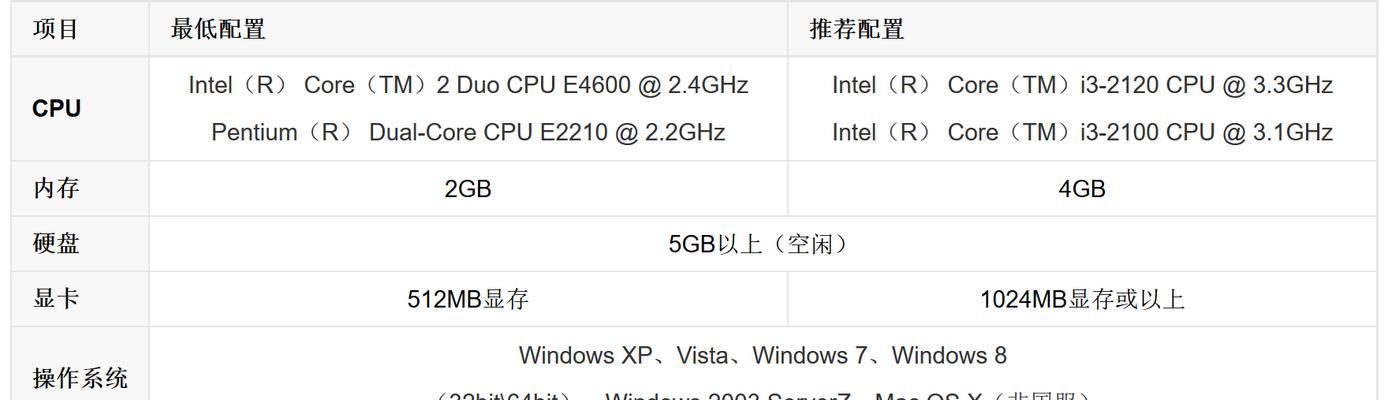This screenshot has height=400, width=1388.
Task: Click the 硬盘 row label
Action: pos(56,243)
